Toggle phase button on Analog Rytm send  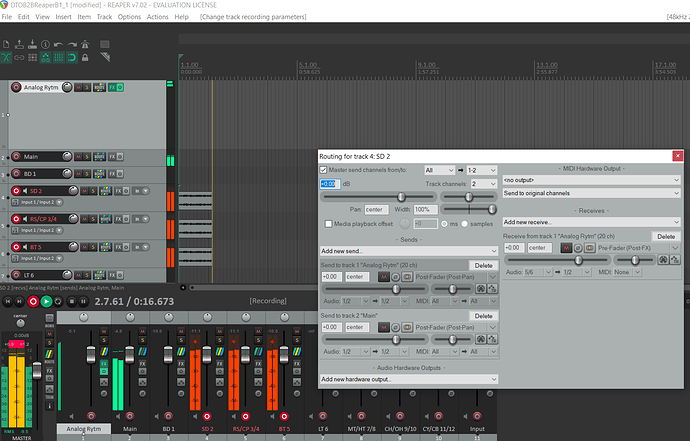tap(395, 277)
